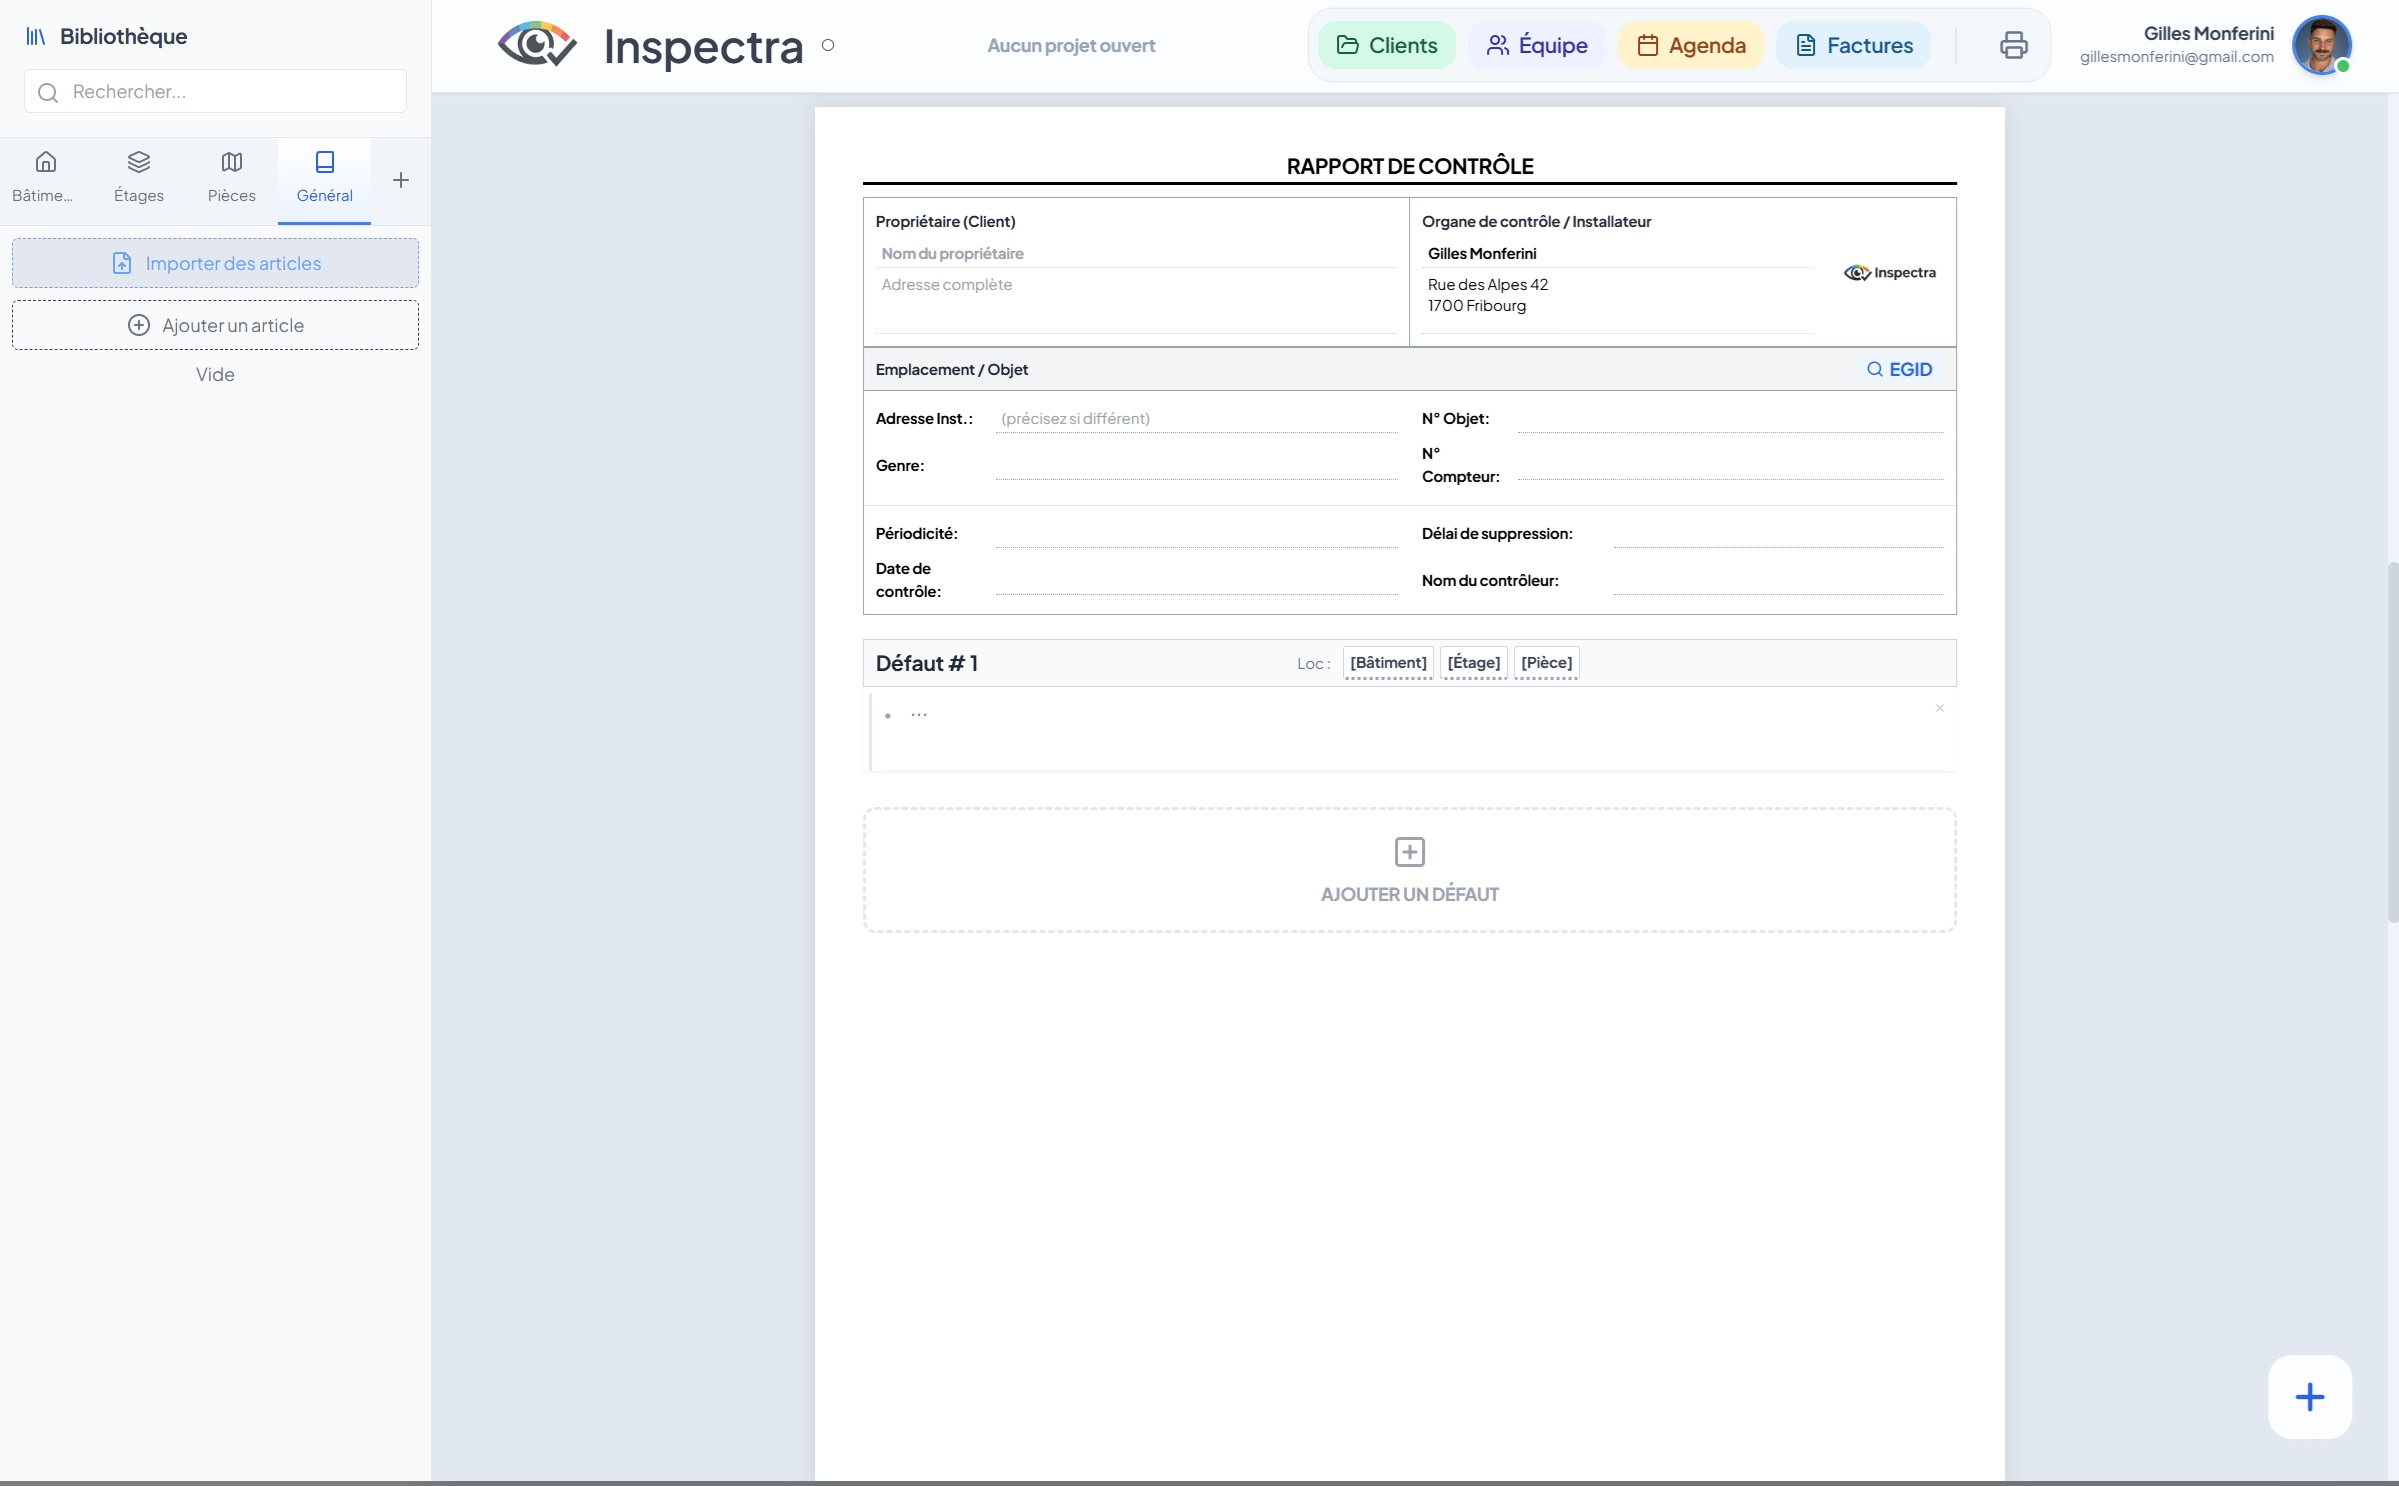
Task: Open user profile avatar
Action: point(2320,45)
